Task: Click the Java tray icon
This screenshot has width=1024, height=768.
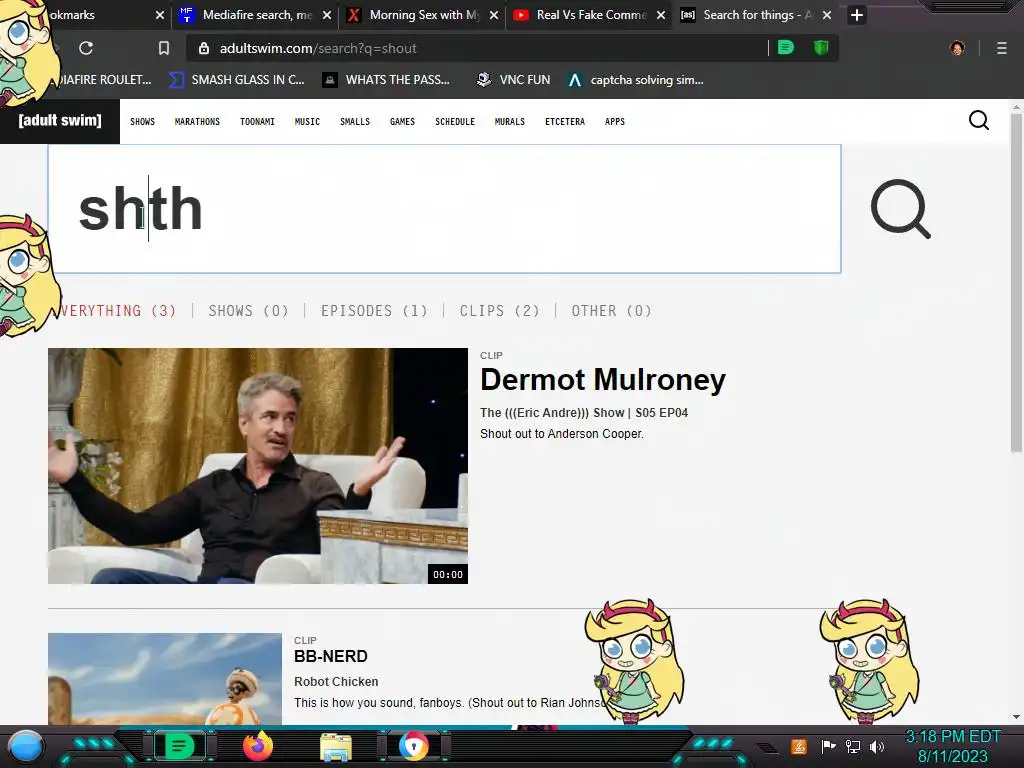Action: tap(799, 746)
